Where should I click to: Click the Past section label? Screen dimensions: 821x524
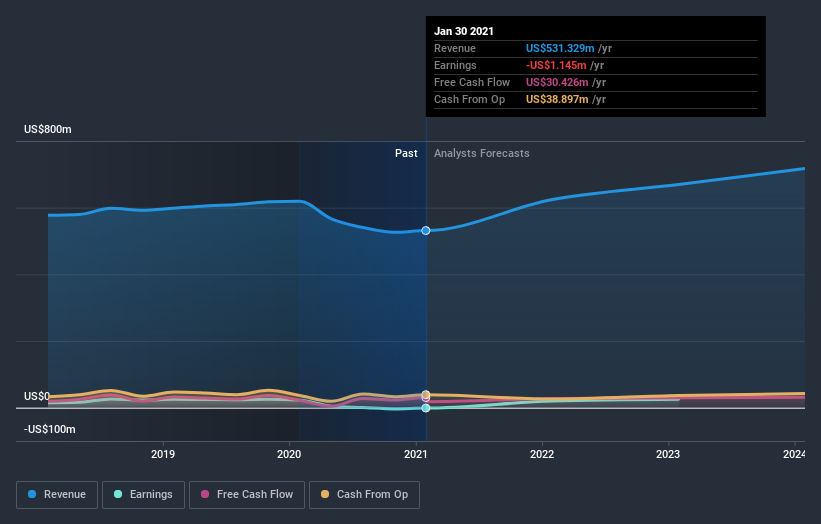click(406, 153)
